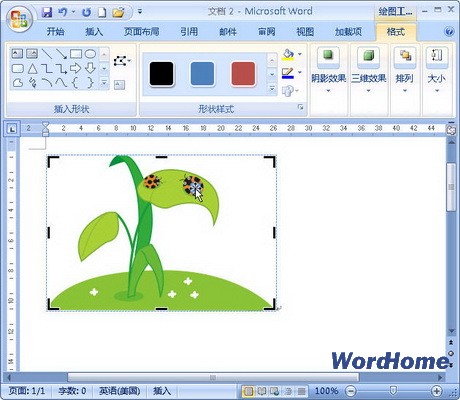Viewport: 460px width, 400px height.
Task: Open the 加载项 Add-ins tab
Action: click(348, 32)
